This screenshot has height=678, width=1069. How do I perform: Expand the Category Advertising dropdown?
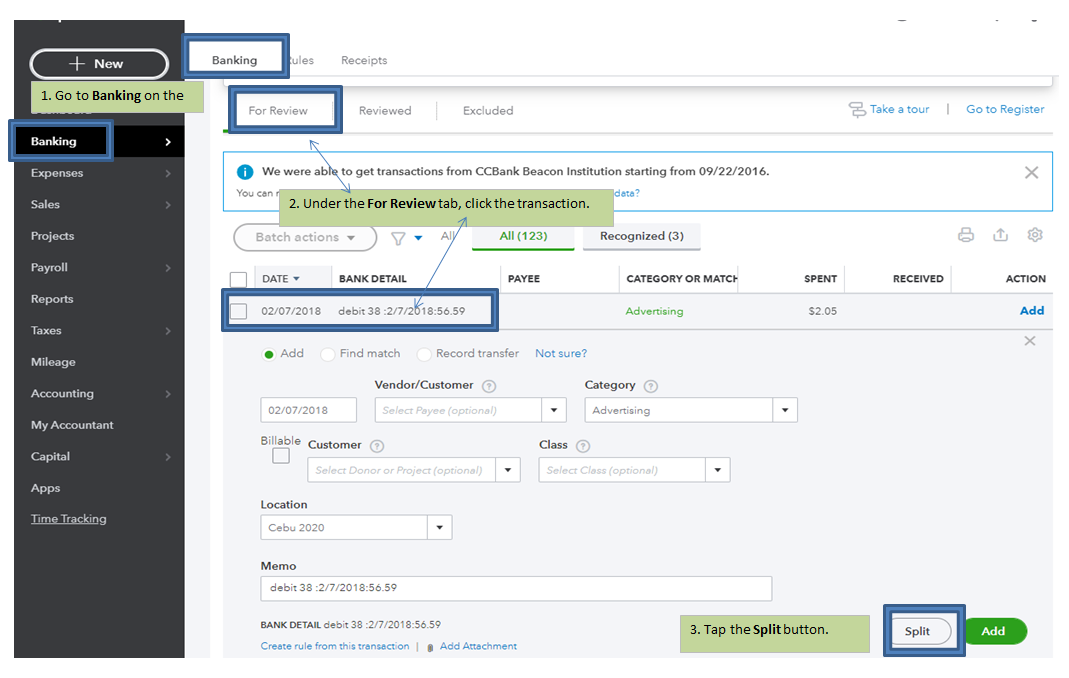(785, 410)
